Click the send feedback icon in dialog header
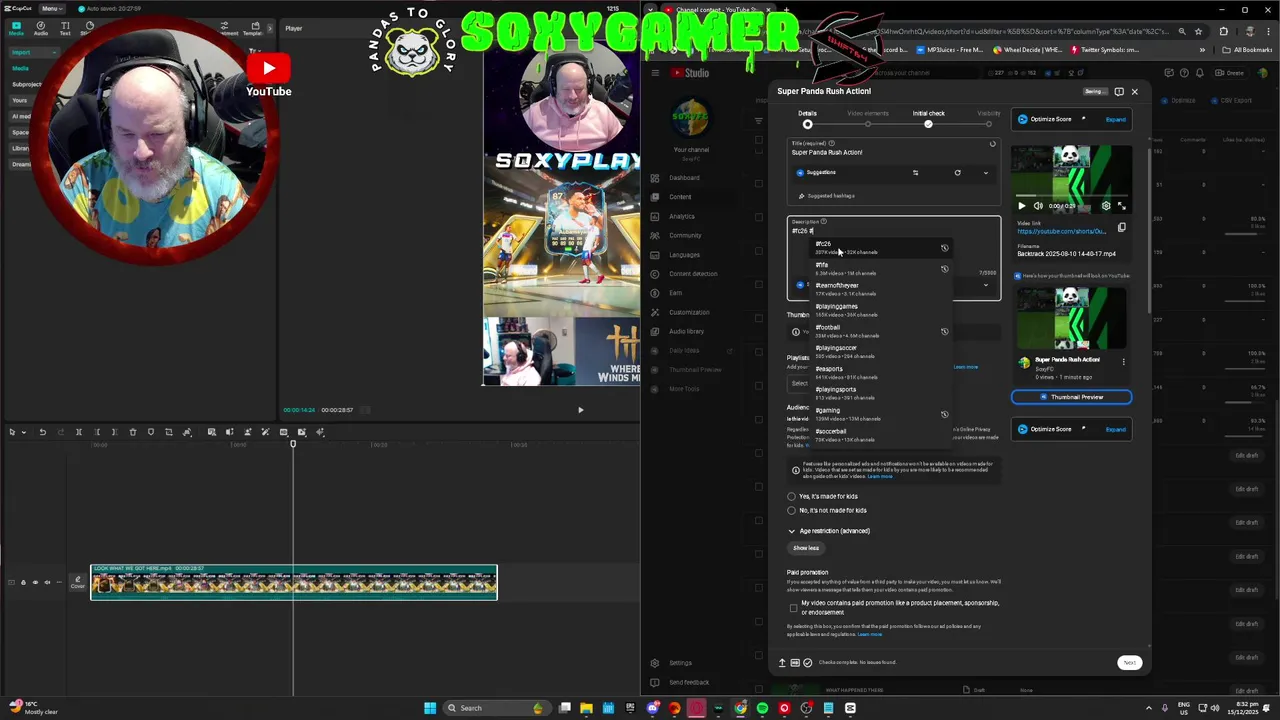The height and width of the screenshot is (720, 1280). [x=1119, y=91]
